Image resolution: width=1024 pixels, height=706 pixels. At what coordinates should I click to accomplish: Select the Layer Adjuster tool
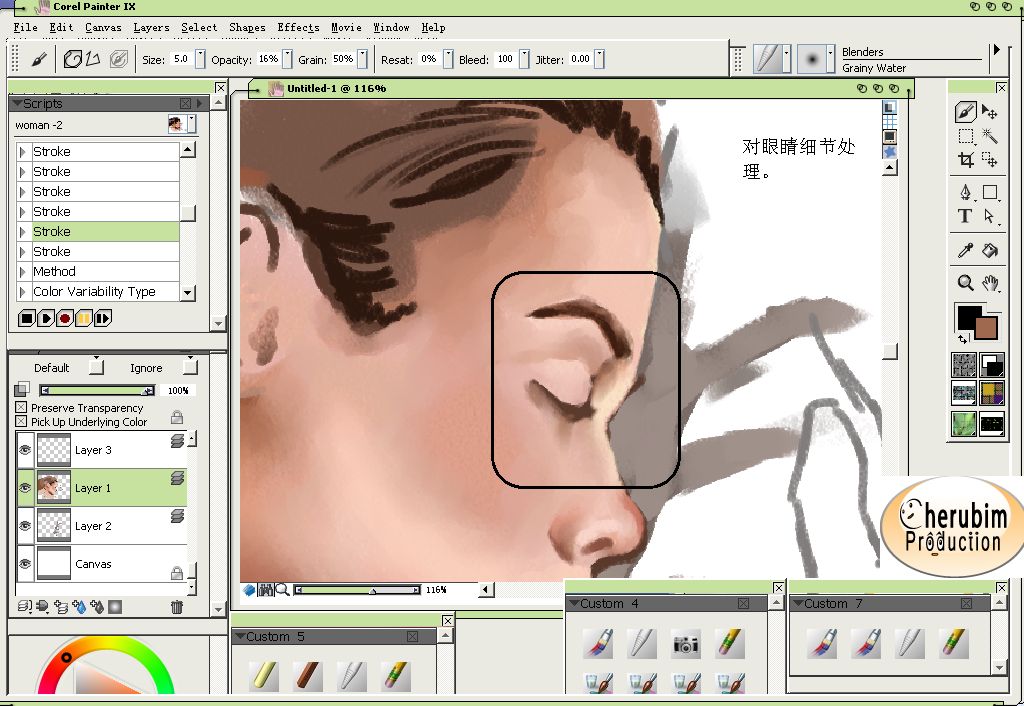pos(989,112)
